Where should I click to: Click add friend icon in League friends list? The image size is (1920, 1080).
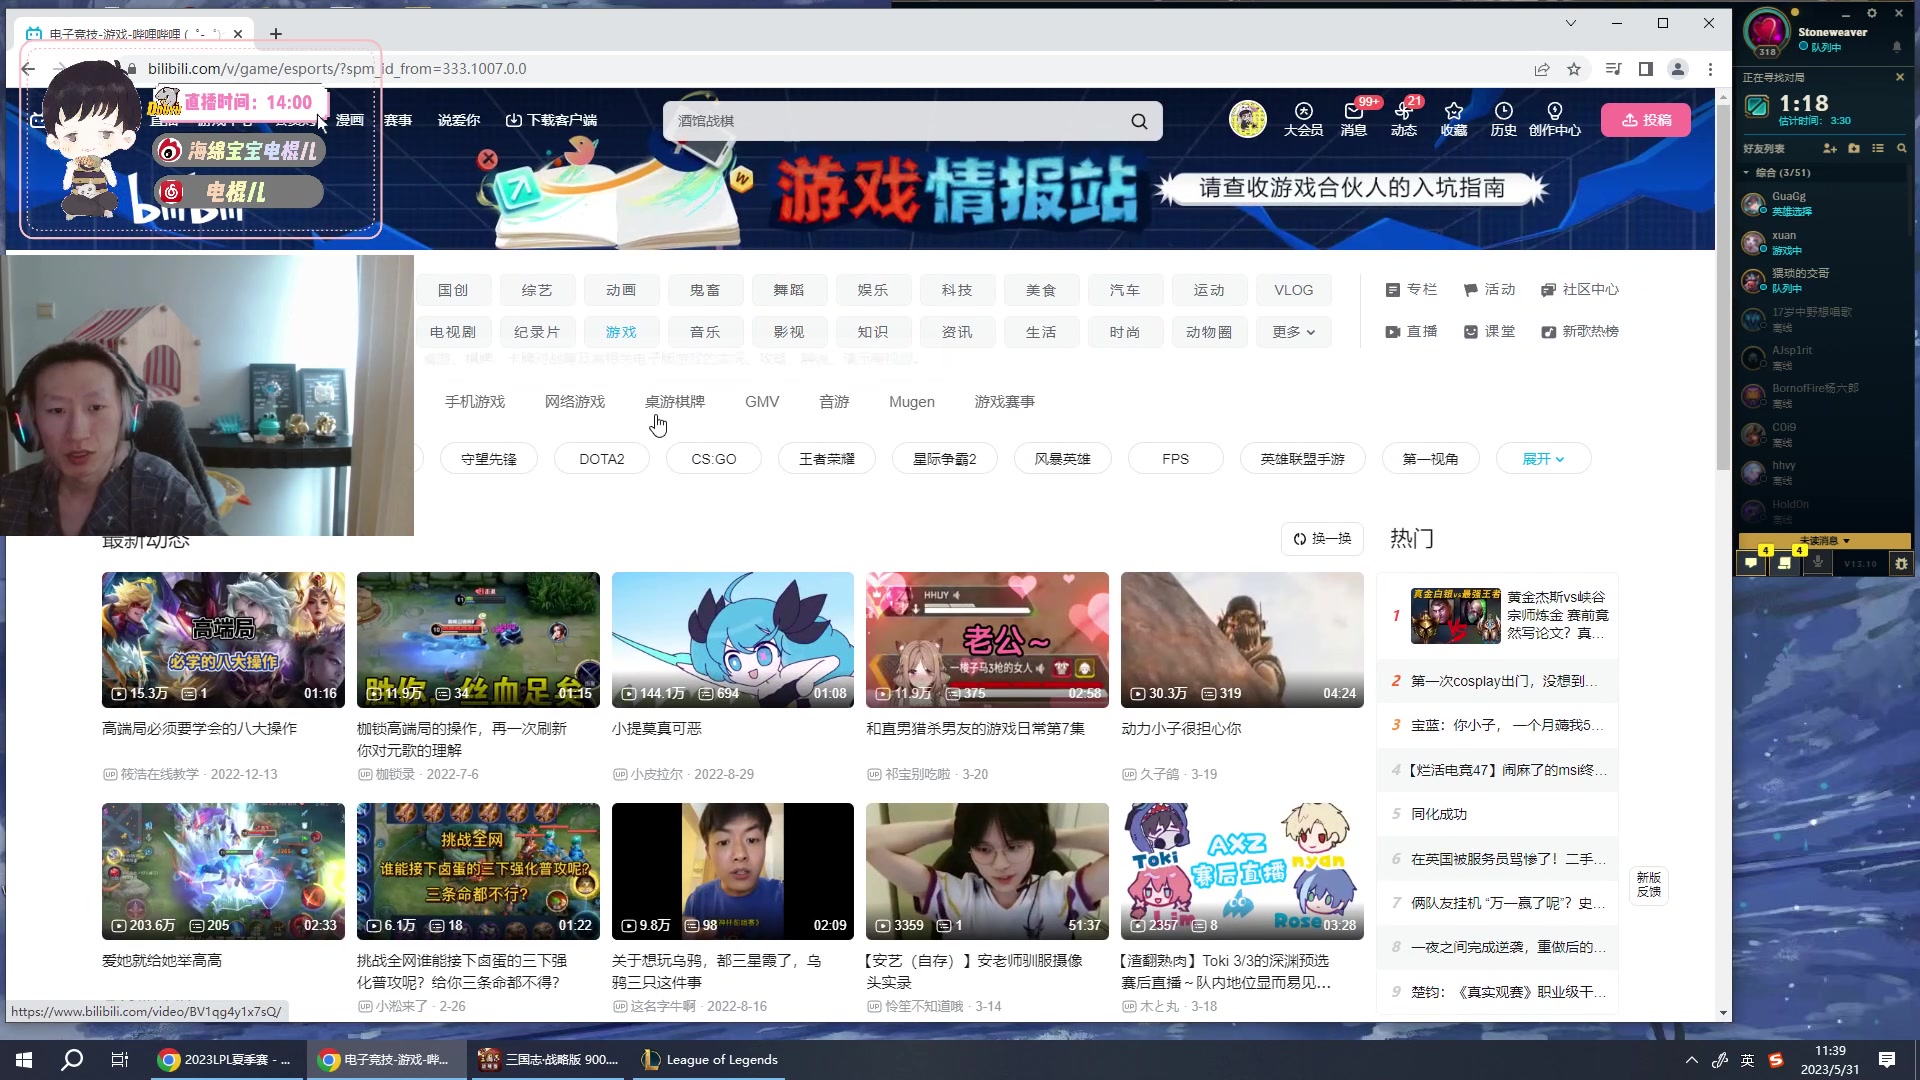tap(1830, 148)
